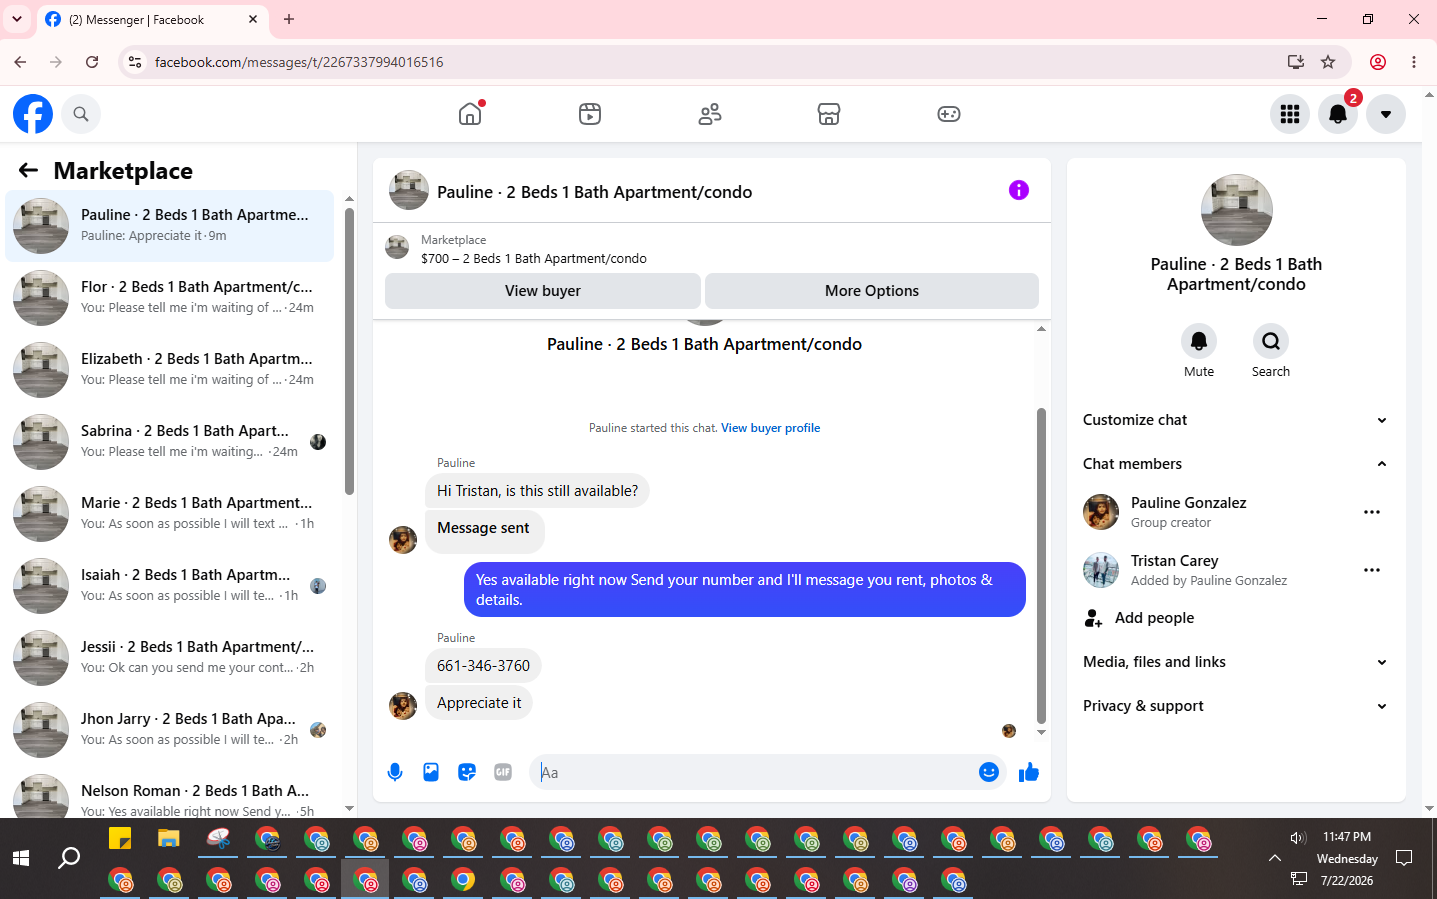Image resolution: width=1437 pixels, height=899 pixels.
Task: Open the Jhon Jarry conversation in chat list
Action: point(170,730)
